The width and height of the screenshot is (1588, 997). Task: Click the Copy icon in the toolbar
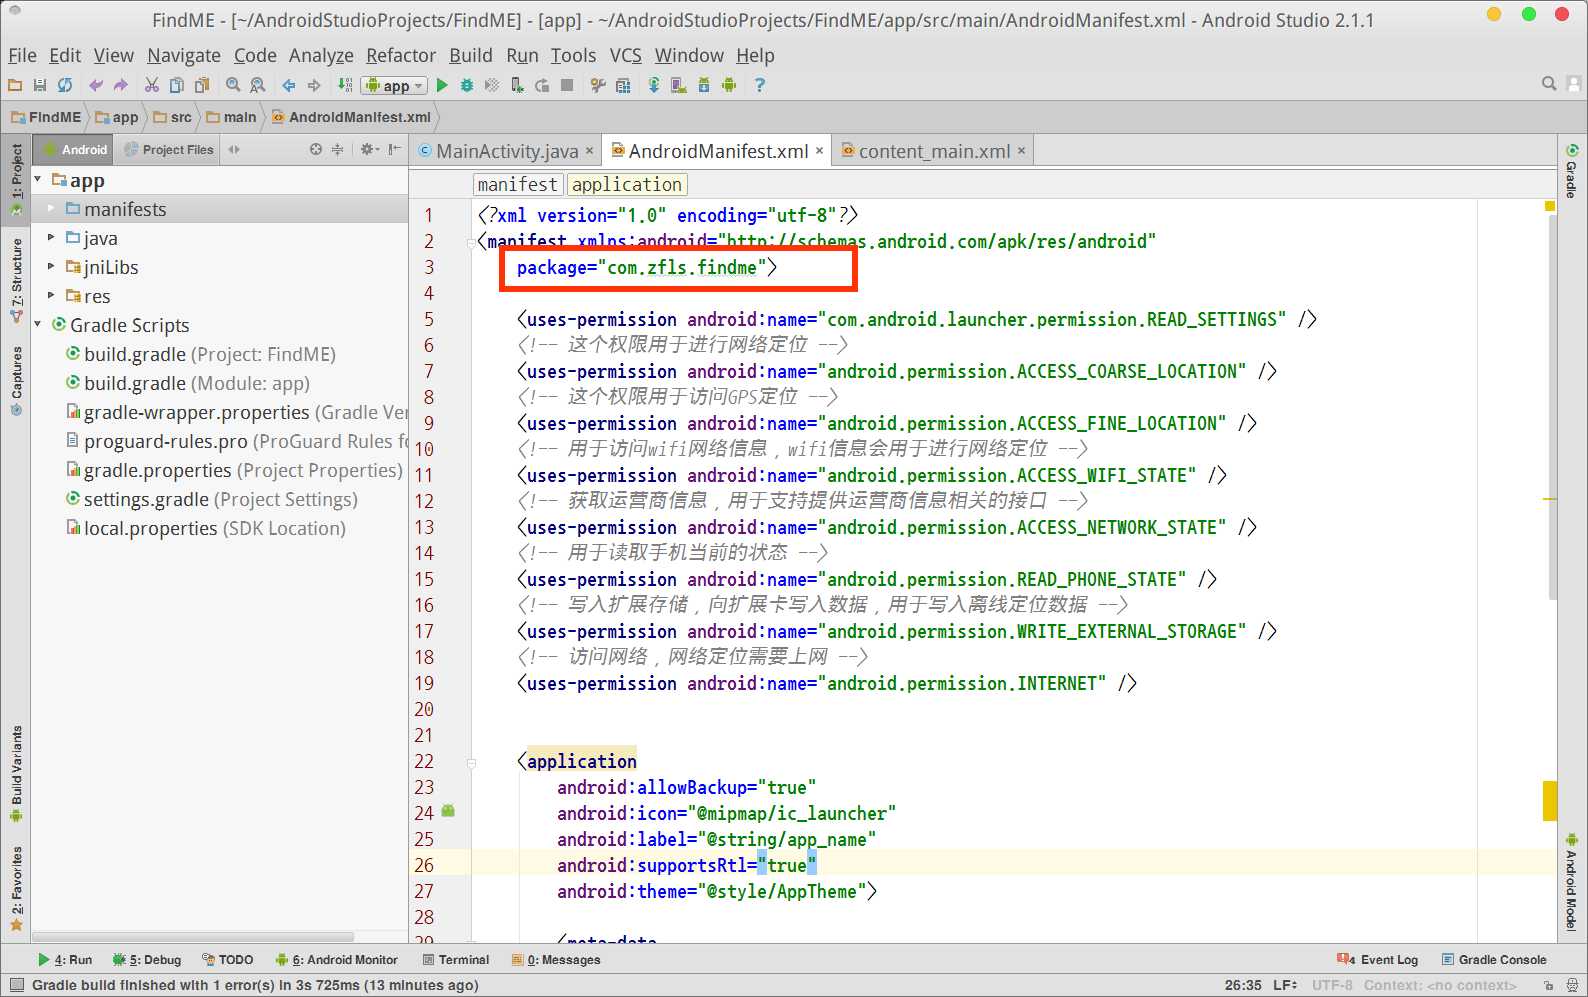(177, 85)
